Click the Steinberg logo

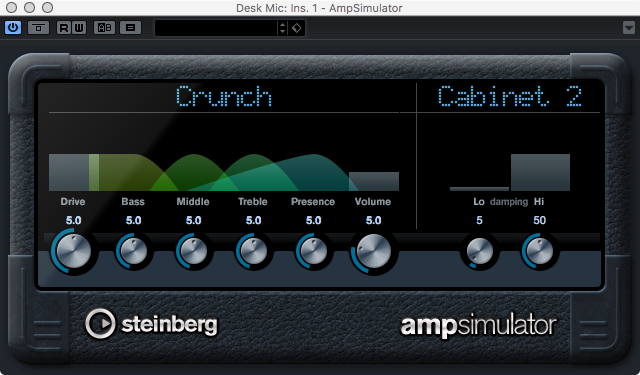point(151,324)
